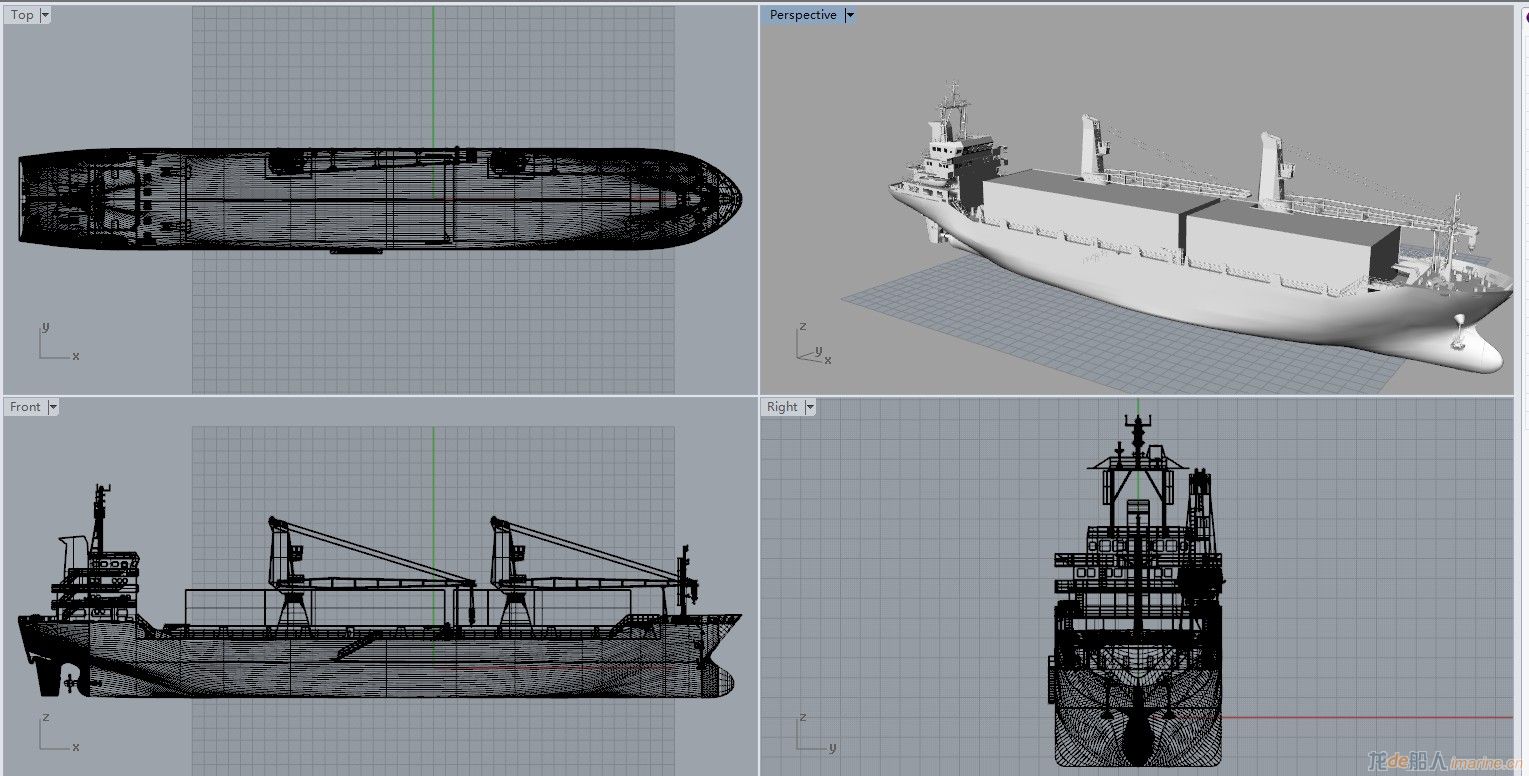Open the Perspective viewport menu arrow
This screenshot has width=1529, height=776.
click(850, 15)
